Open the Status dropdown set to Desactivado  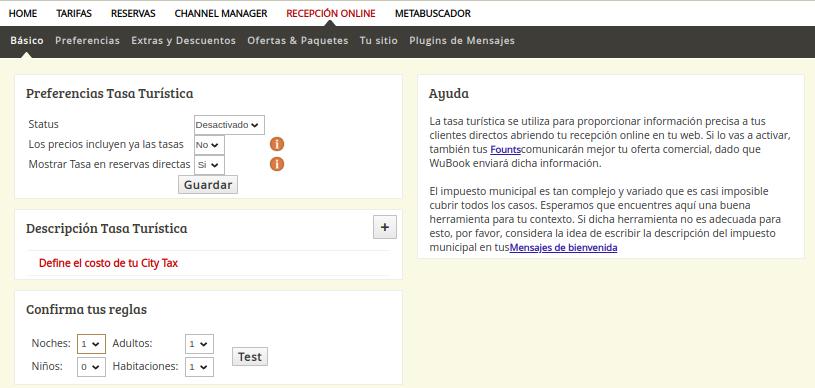point(229,125)
